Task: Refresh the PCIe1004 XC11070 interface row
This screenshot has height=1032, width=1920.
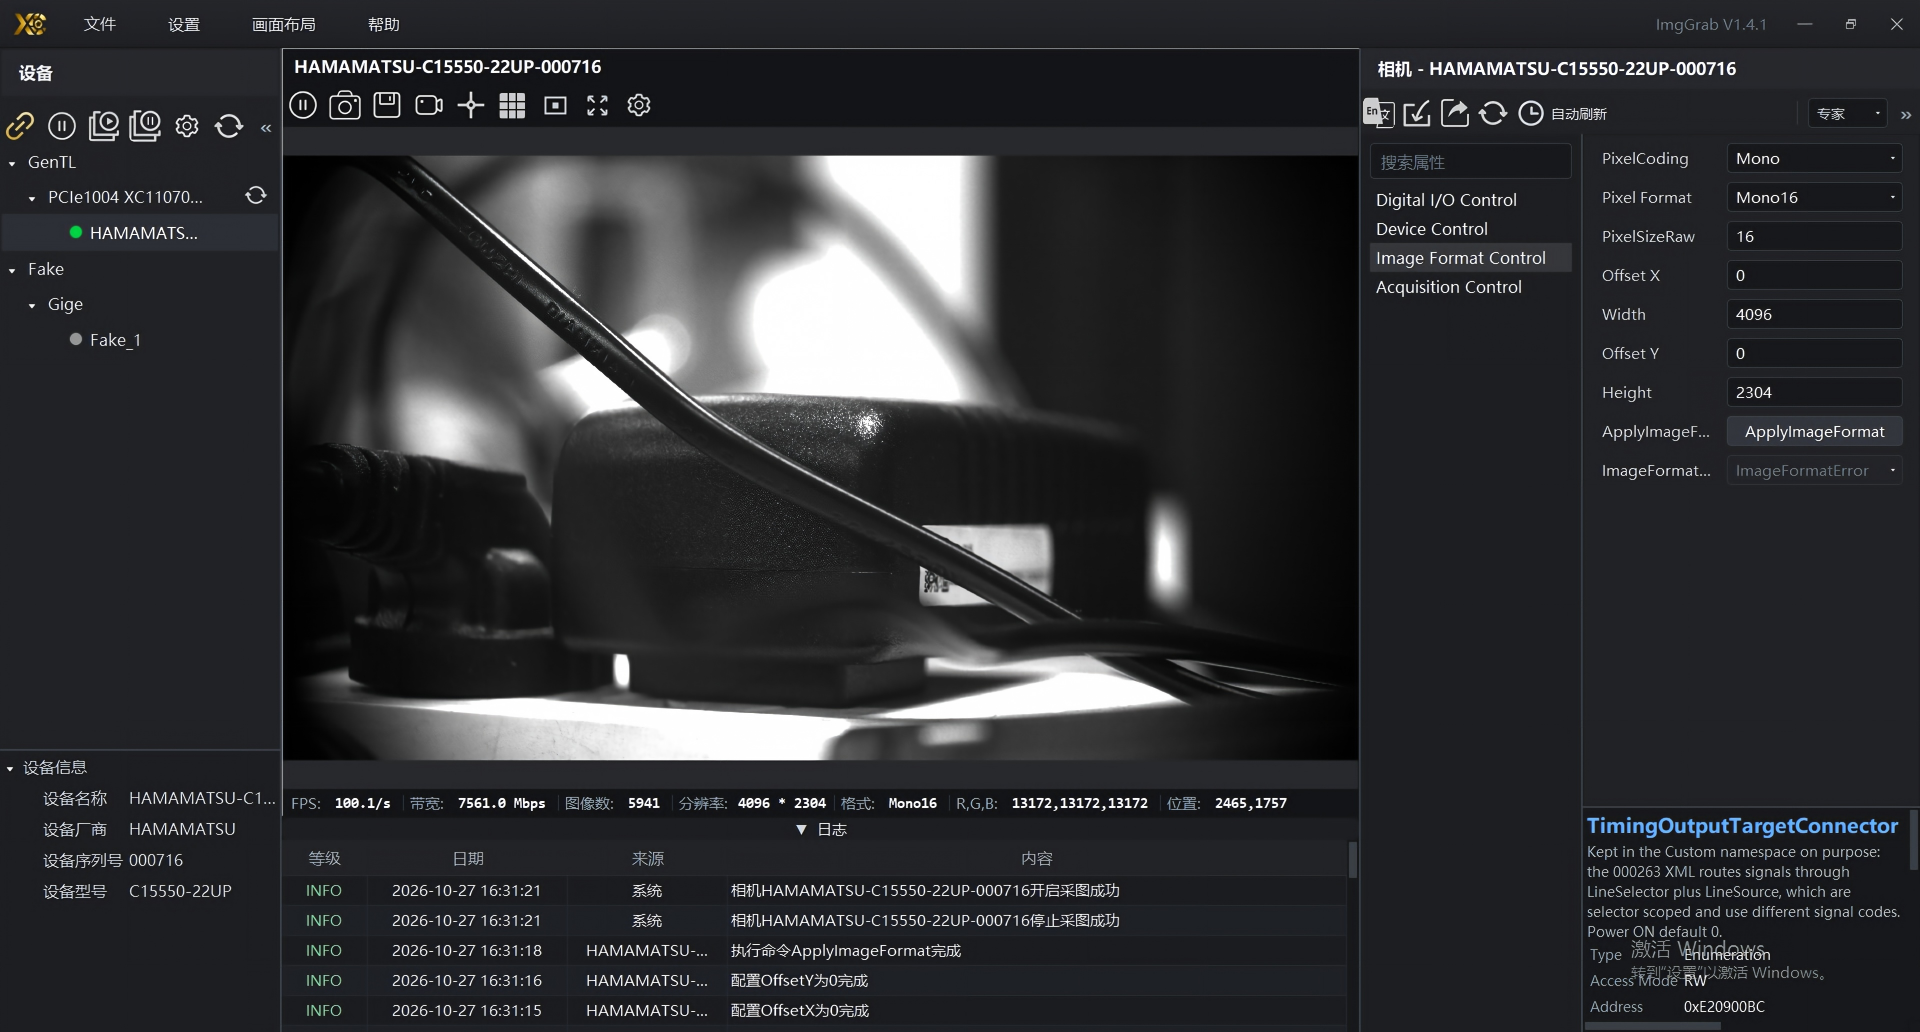Action: 256,195
